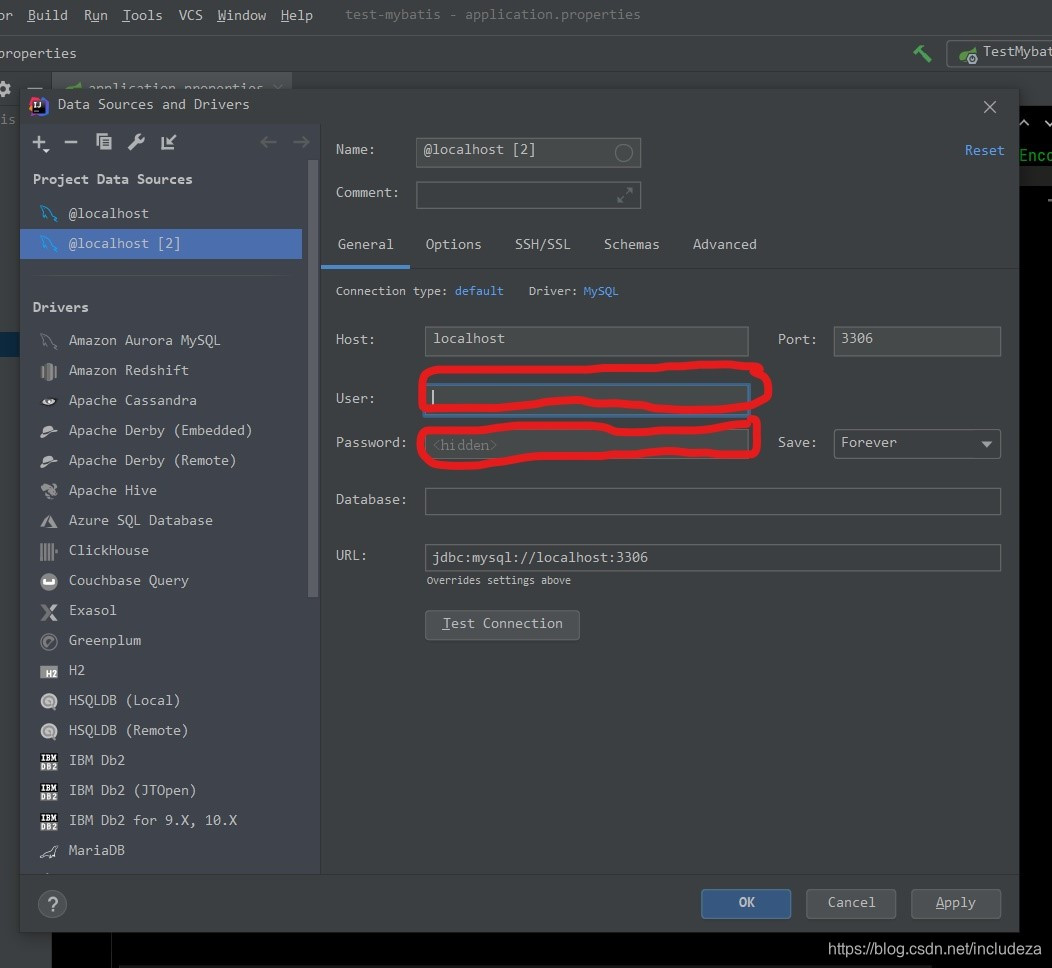Switch to the SSH/SSL tab
The width and height of the screenshot is (1052, 968).
(543, 244)
